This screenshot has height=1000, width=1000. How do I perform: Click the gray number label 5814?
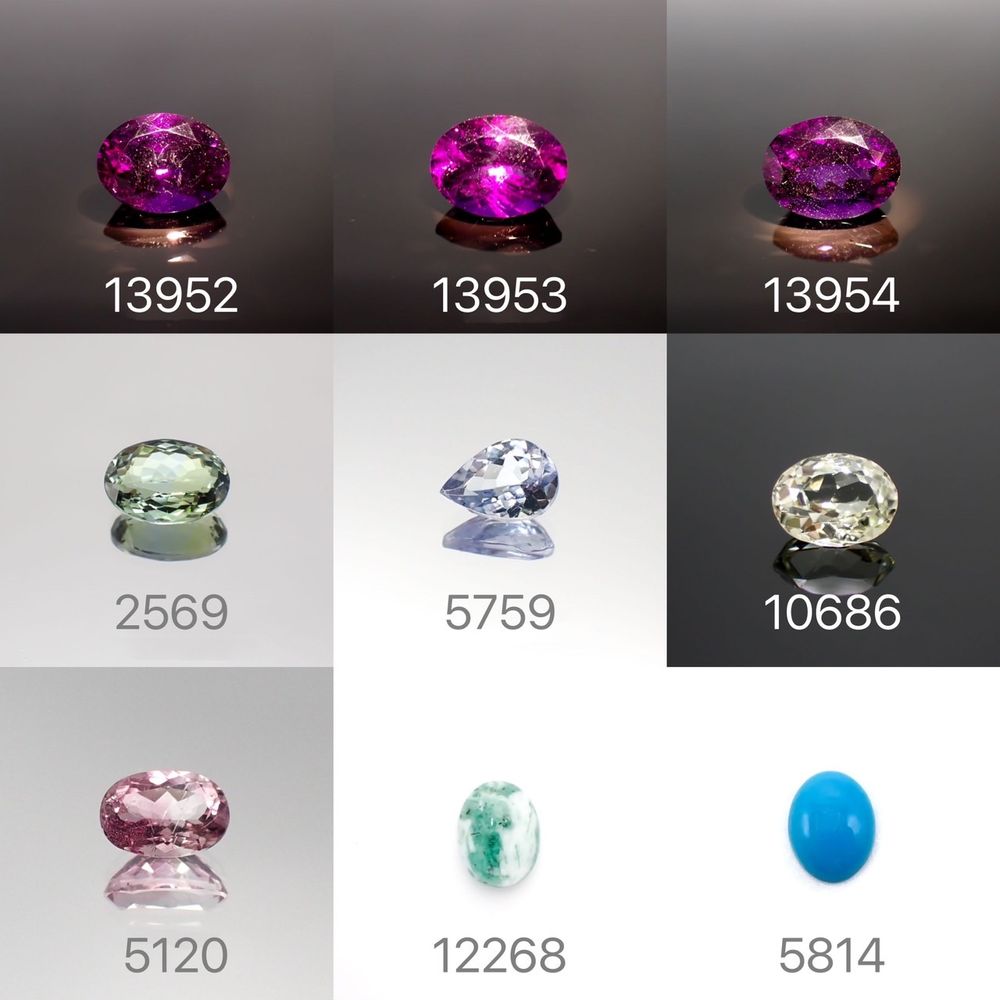832,955
